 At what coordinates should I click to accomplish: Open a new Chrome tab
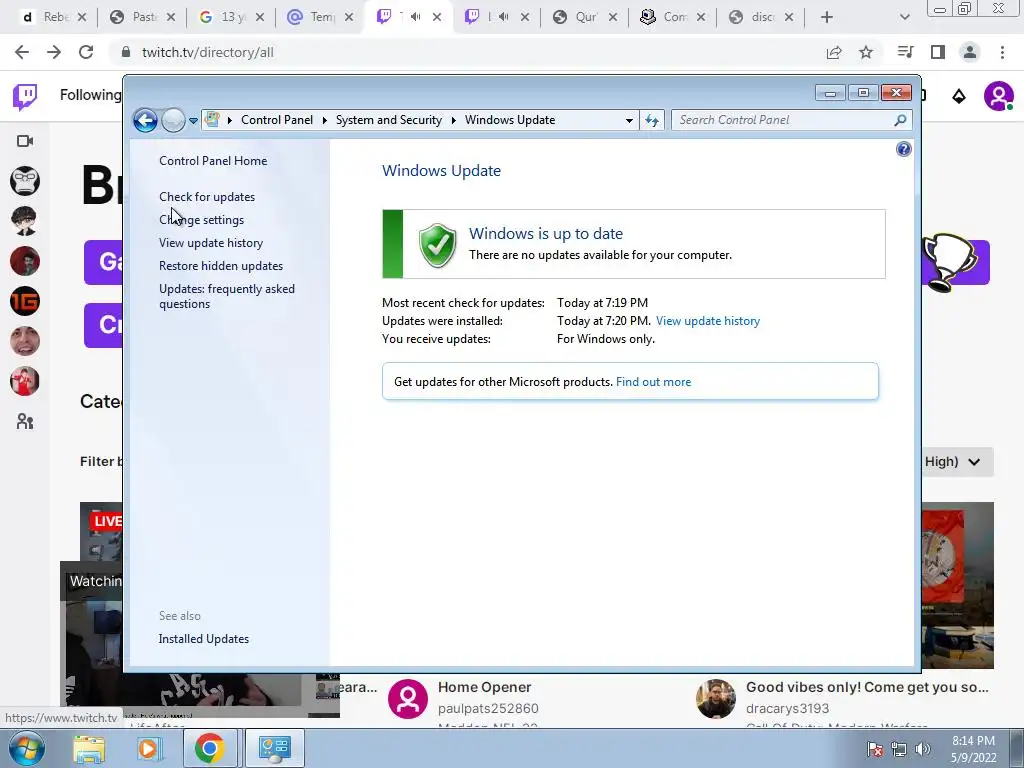[827, 17]
